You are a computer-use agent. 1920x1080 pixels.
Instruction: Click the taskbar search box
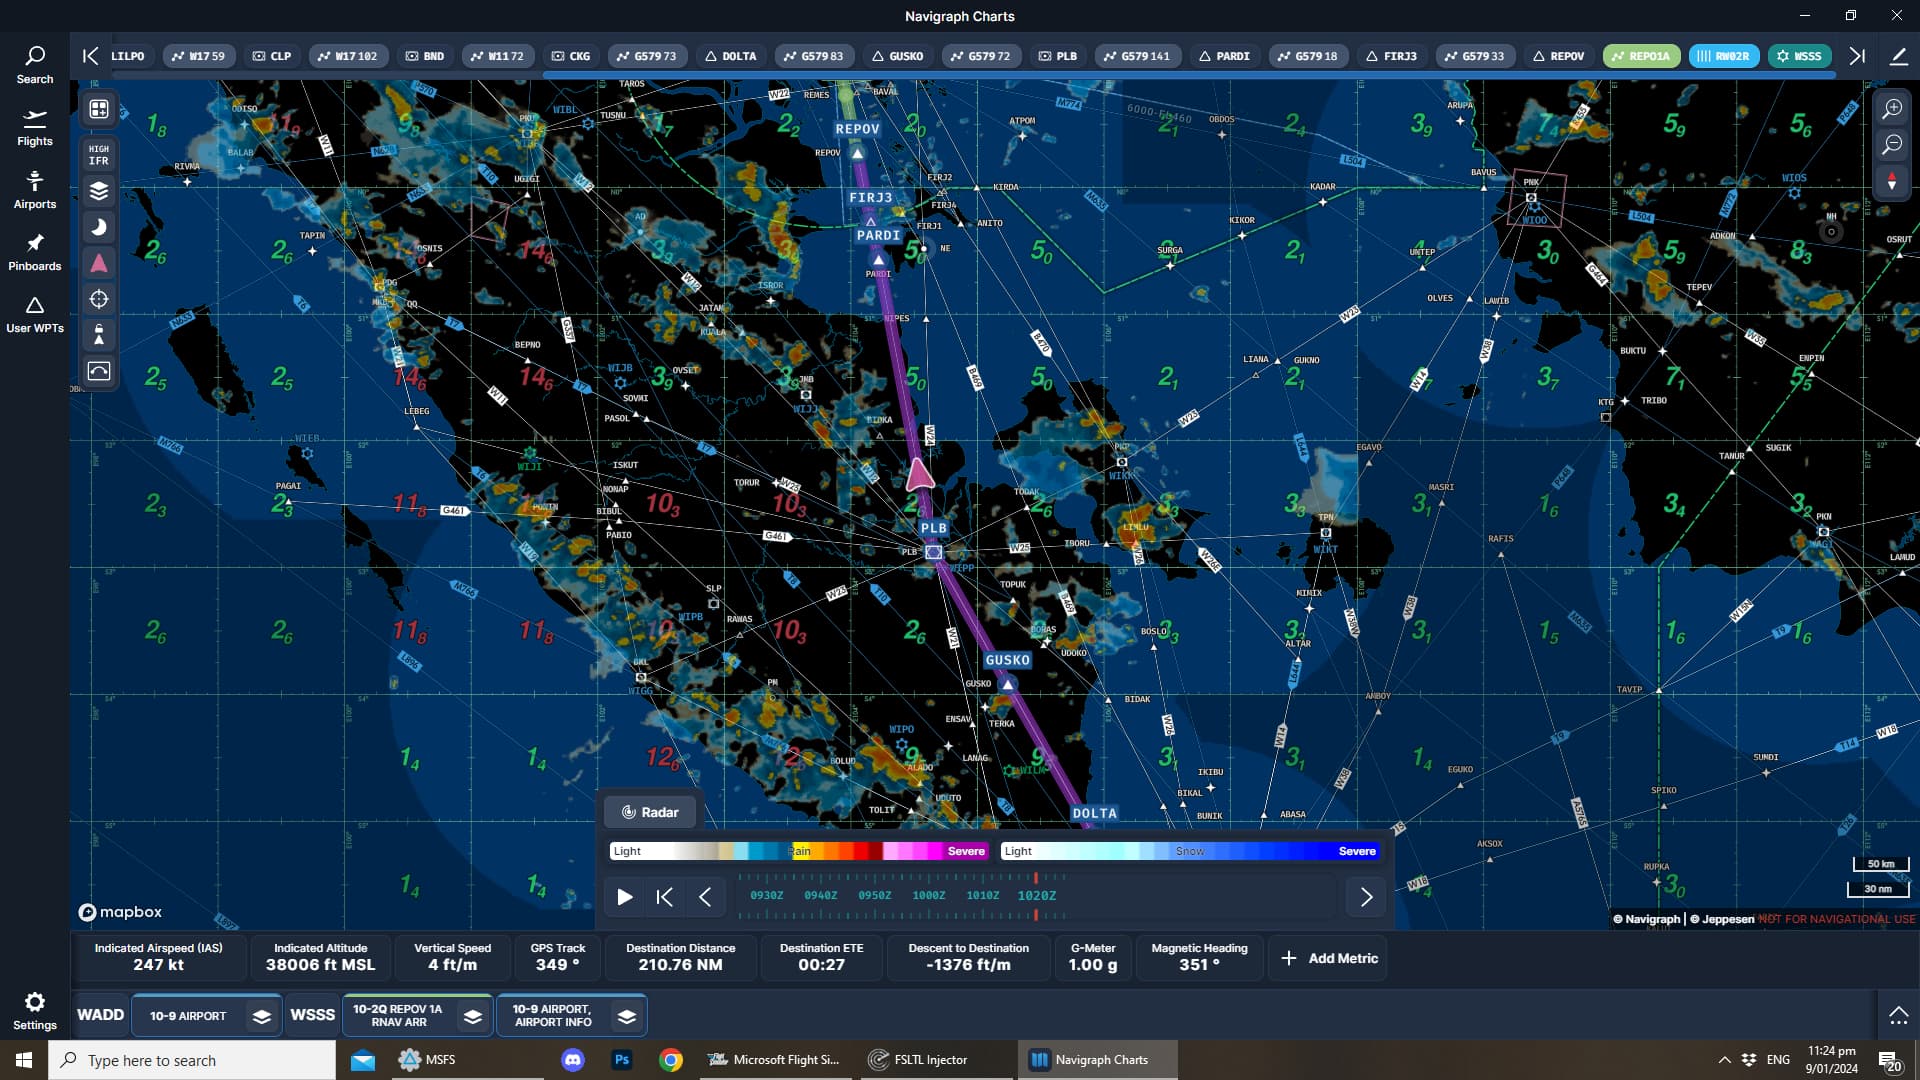(x=192, y=1060)
